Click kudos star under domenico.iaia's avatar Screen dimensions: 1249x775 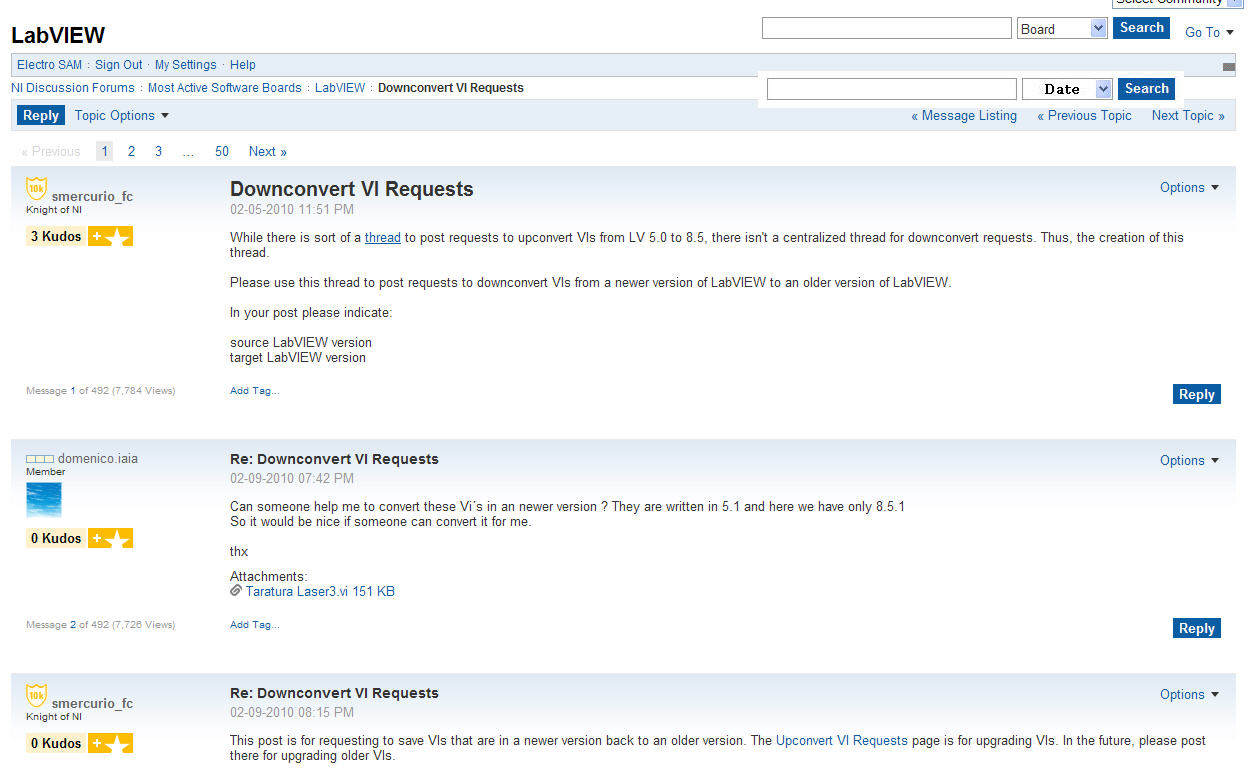tap(110, 538)
